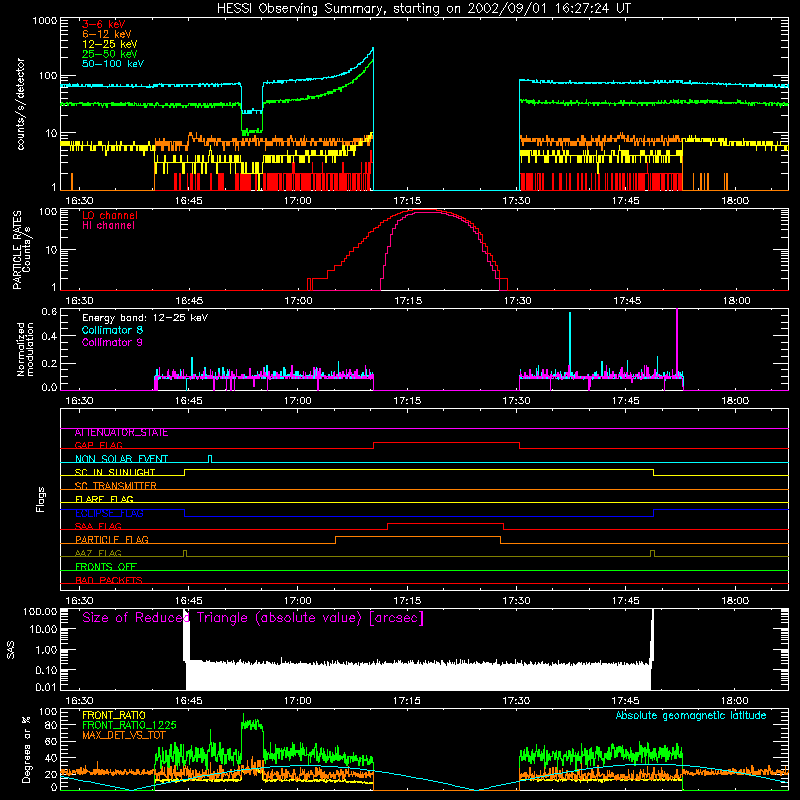Select the red 3-6 keV legend label

click(x=104, y=24)
